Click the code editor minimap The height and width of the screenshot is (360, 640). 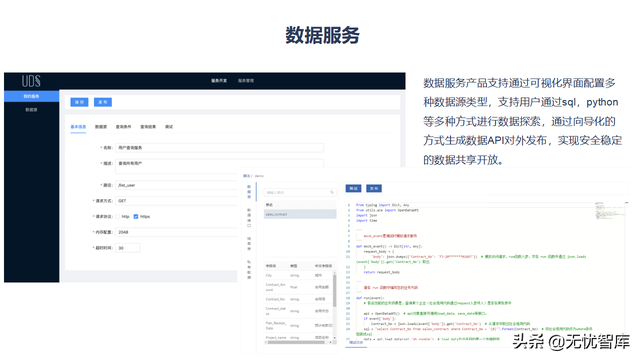coord(609,210)
